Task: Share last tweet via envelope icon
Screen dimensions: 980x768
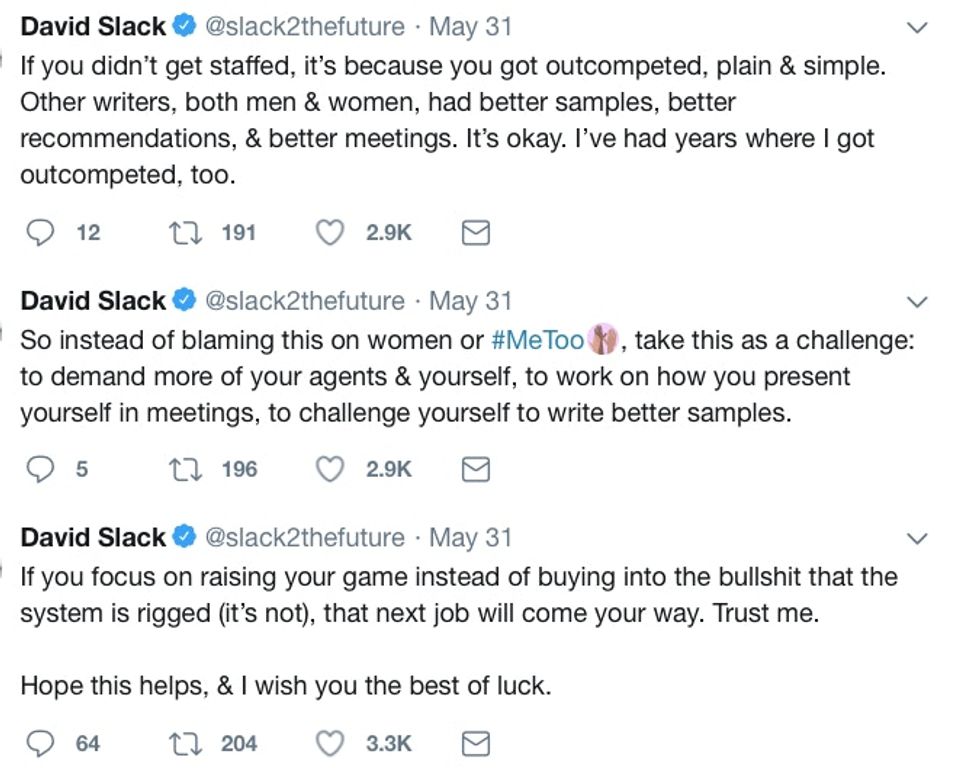Action: [476, 744]
